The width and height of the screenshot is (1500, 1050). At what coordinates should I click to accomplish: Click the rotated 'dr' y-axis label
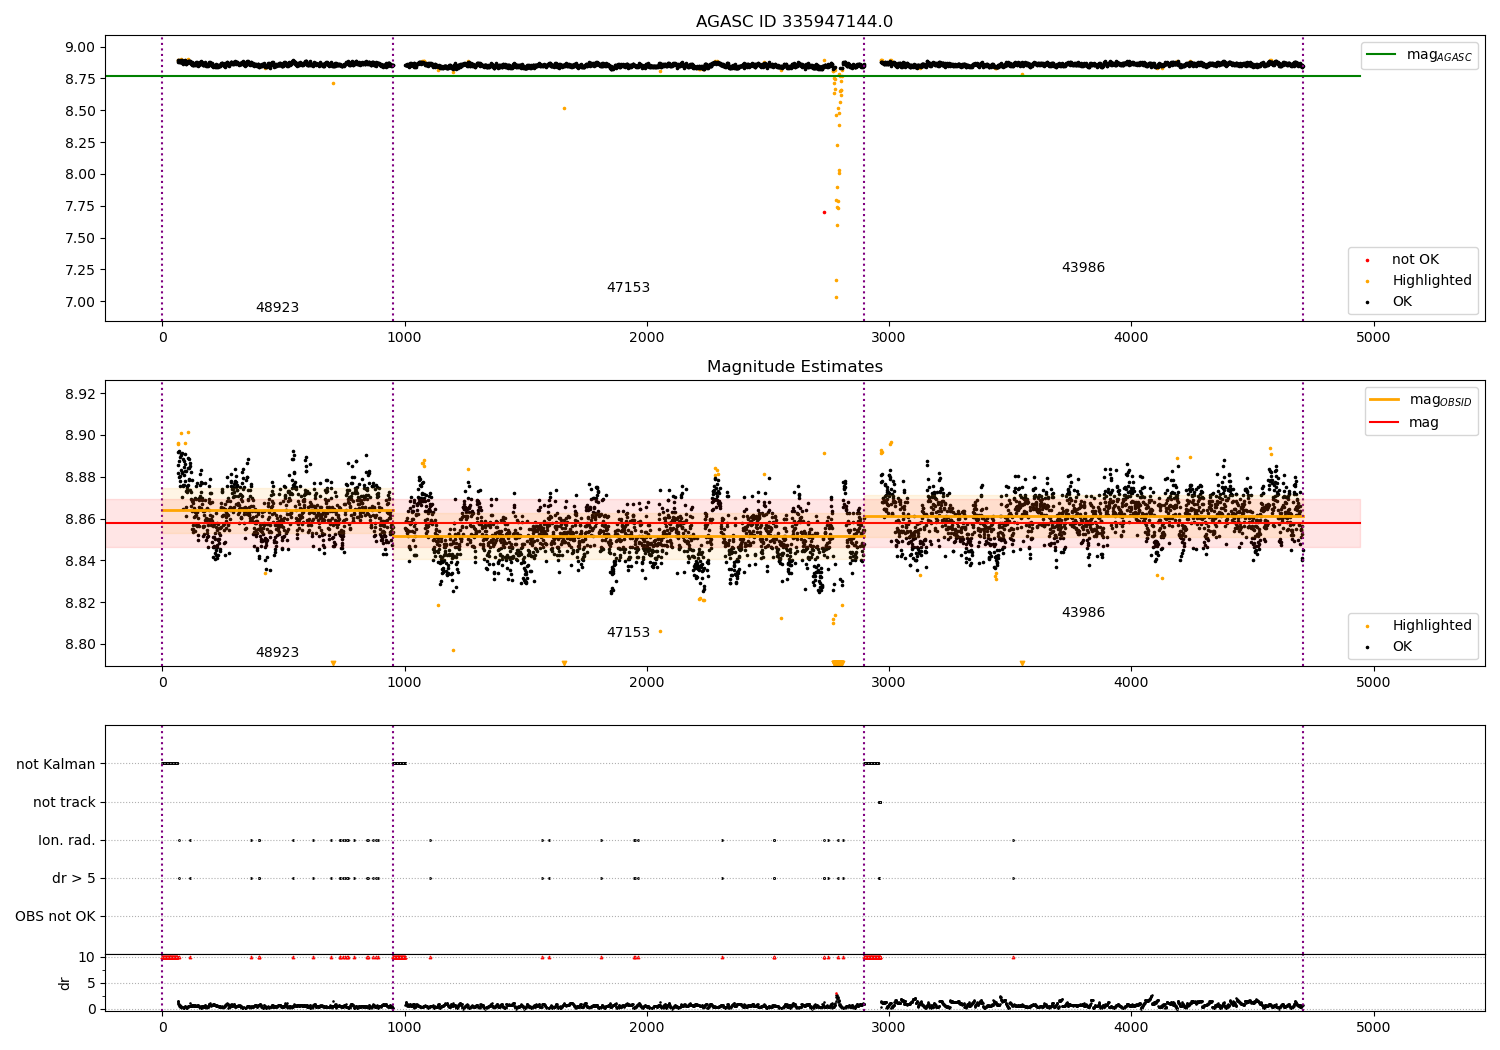65,983
